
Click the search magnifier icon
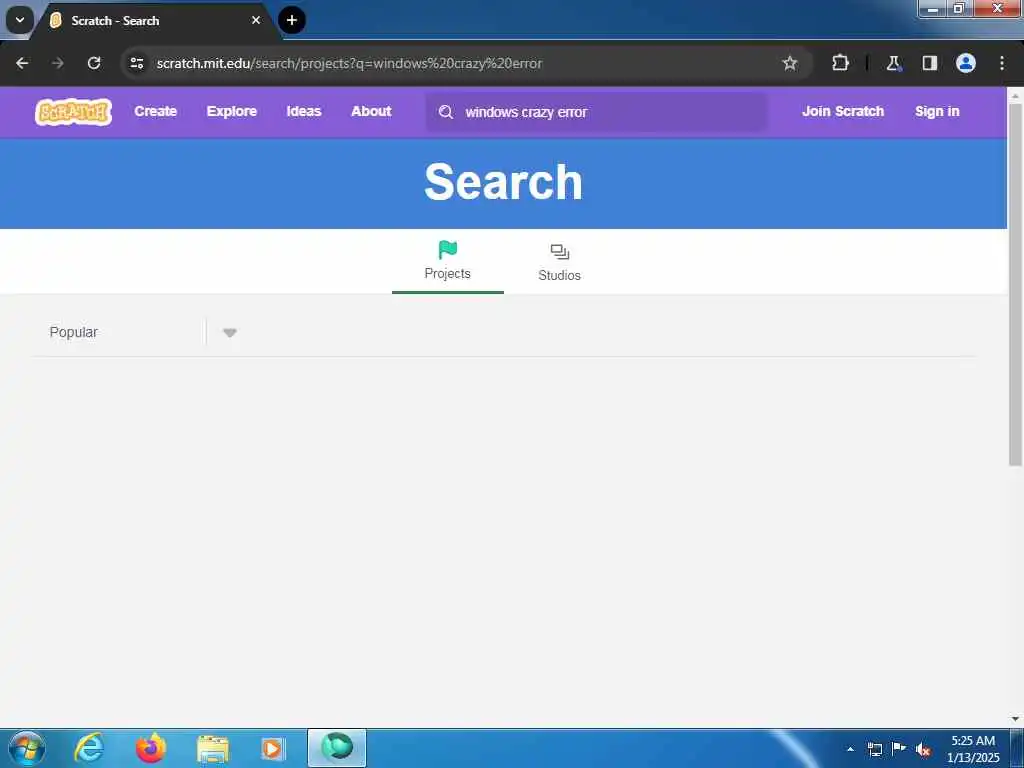[x=445, y=112]
